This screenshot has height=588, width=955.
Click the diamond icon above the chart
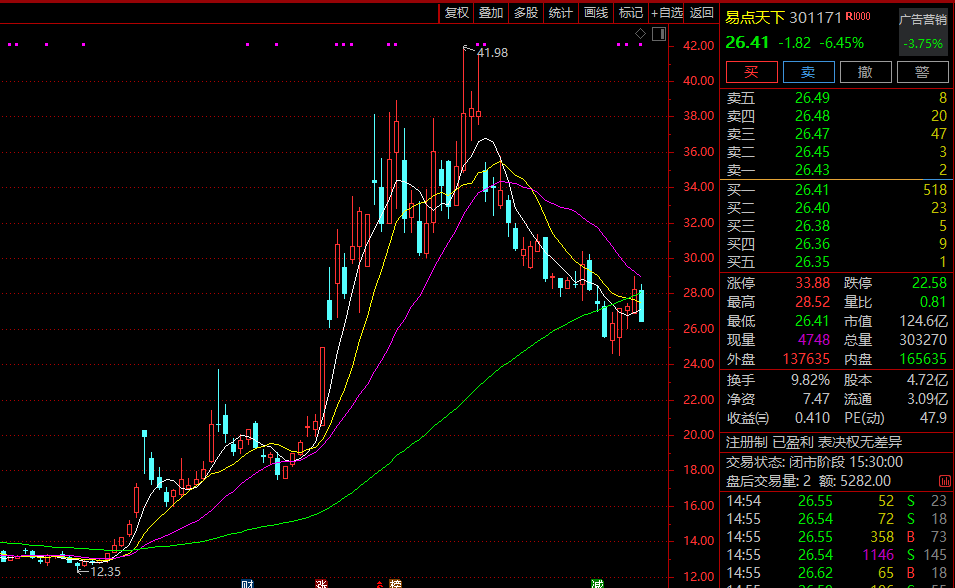[641, 34]
